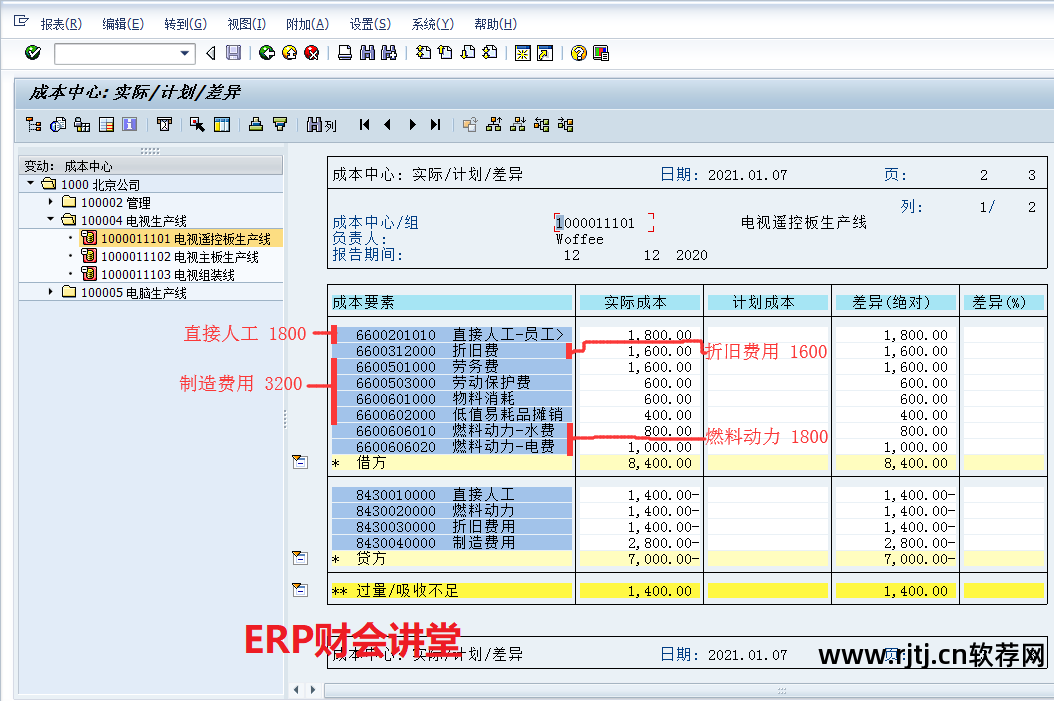Click the Find Next binoculars icon

pyautogui.click(x=389, y=52)
